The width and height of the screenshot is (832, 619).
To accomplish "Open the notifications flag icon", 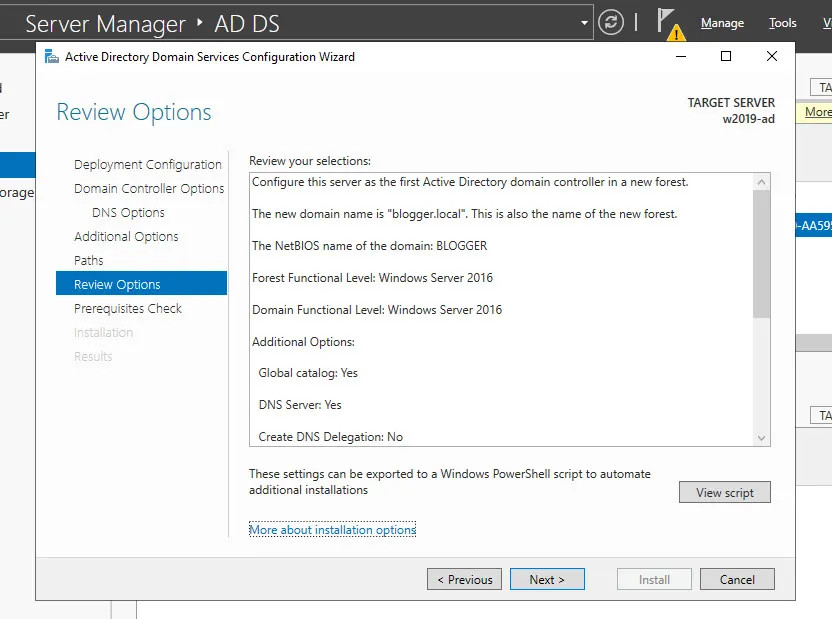I will [667, 22].
